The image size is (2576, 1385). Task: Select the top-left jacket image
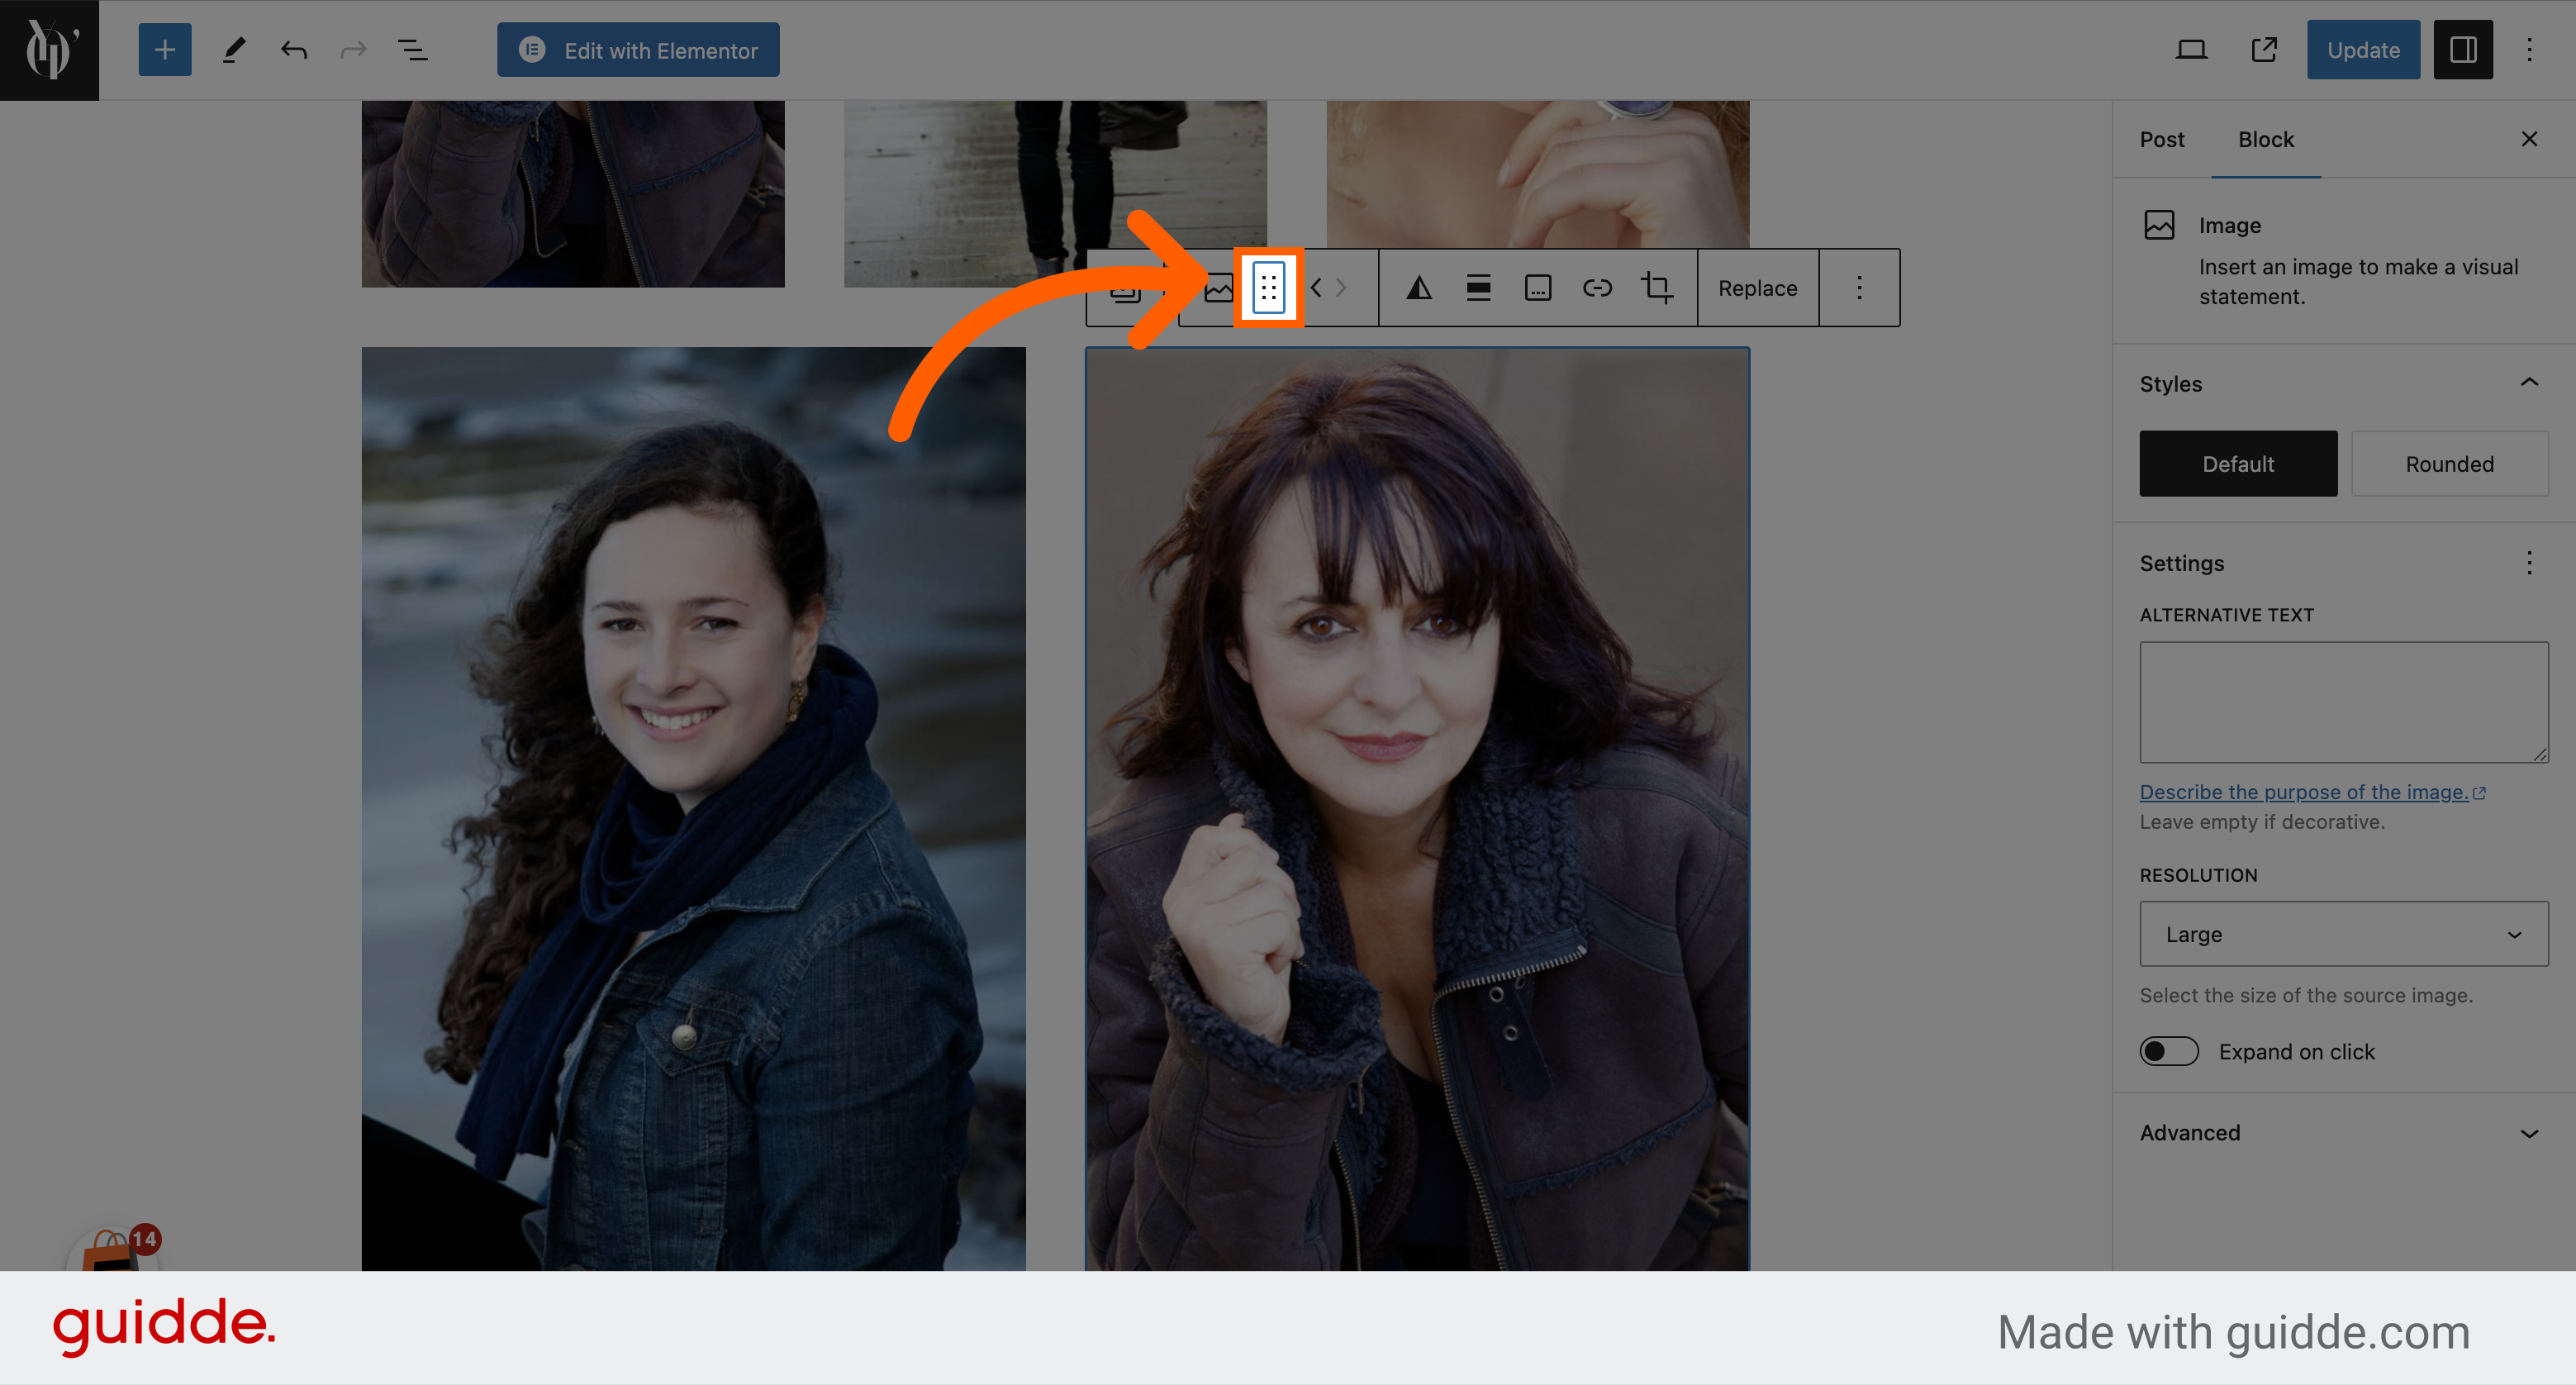pos(573,193)
